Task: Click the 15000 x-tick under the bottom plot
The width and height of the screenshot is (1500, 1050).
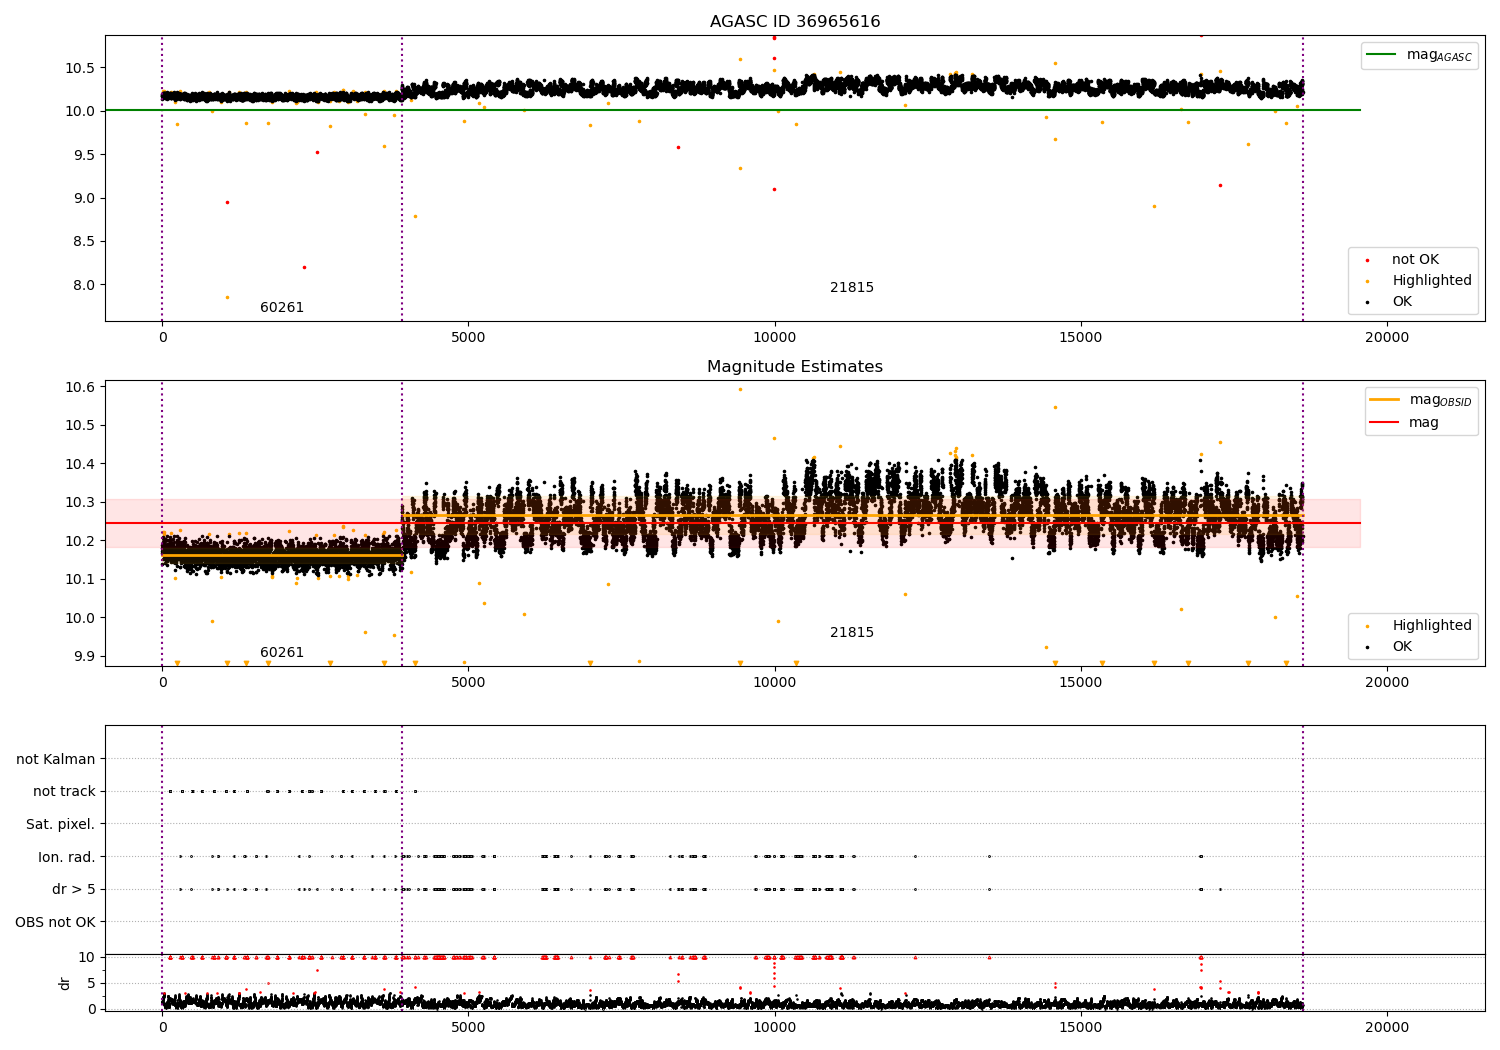Action: (x=1081, y=1027)
